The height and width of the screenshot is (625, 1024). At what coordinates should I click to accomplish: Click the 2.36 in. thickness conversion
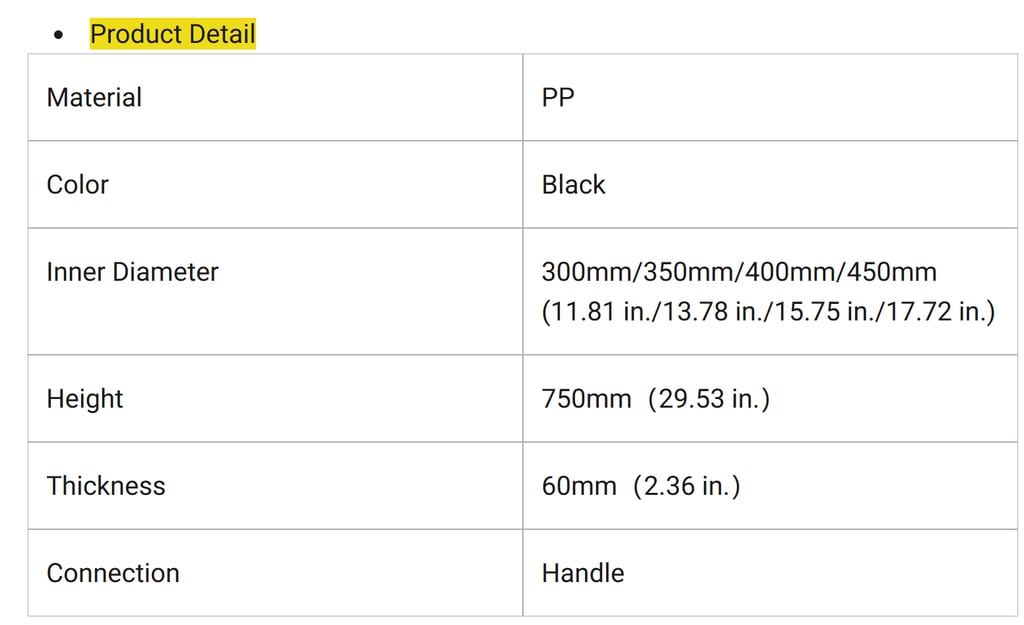pos(686,487)
